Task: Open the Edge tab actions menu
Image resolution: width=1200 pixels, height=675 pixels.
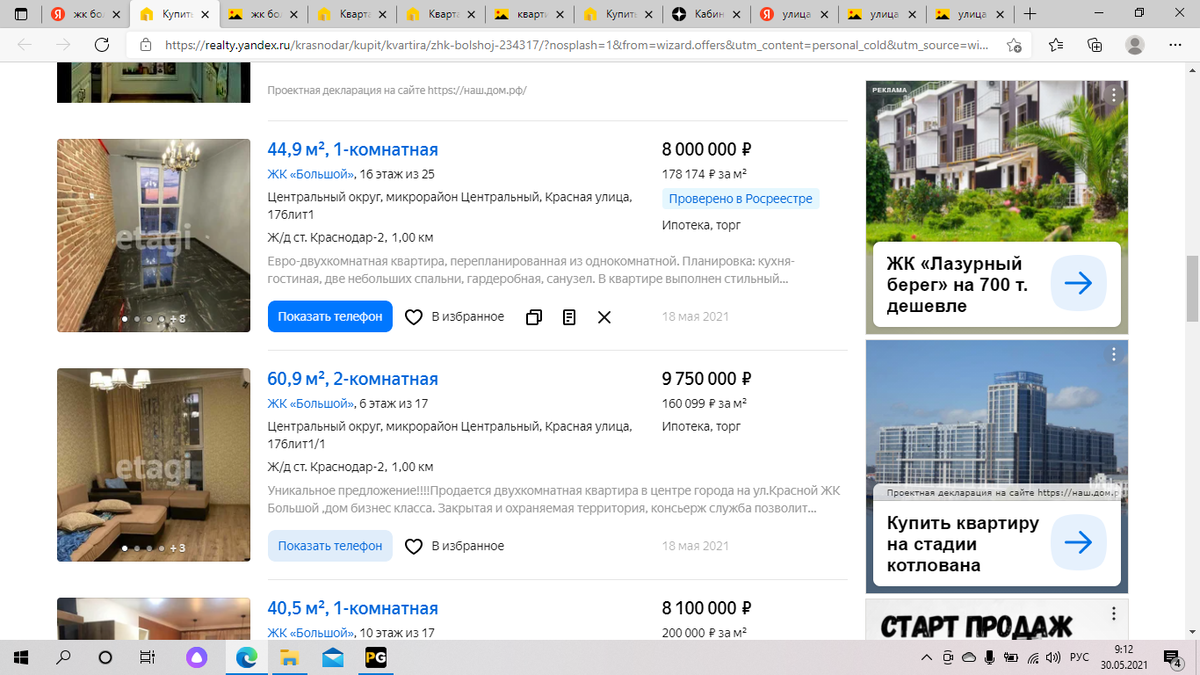Action: pos(21,14)
